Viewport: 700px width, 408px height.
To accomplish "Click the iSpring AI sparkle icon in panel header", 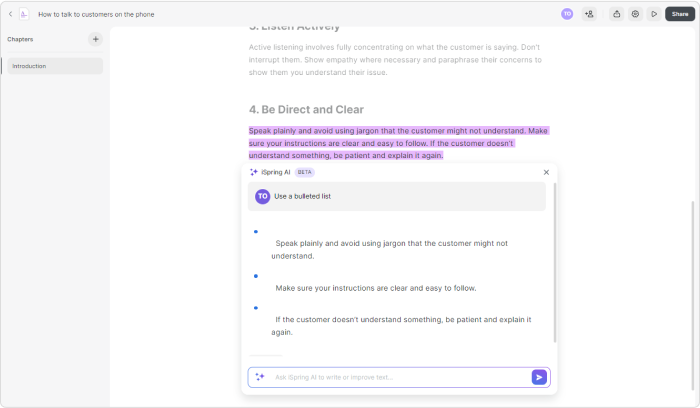I will pyautogui.click(x=254, y=172).
